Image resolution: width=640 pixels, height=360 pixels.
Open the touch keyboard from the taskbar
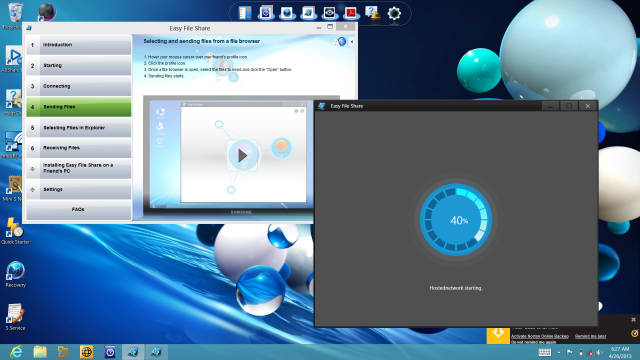click(x=544, y=352)
